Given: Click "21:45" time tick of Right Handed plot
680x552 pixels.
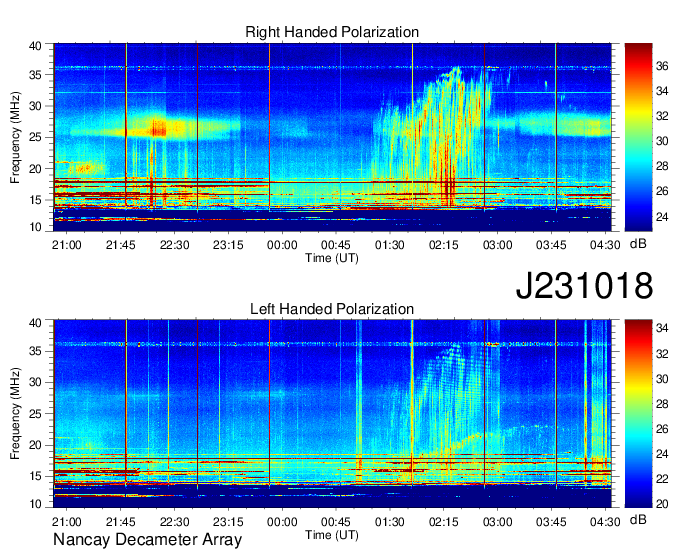Looking at the screenshot, I should 121,245.
